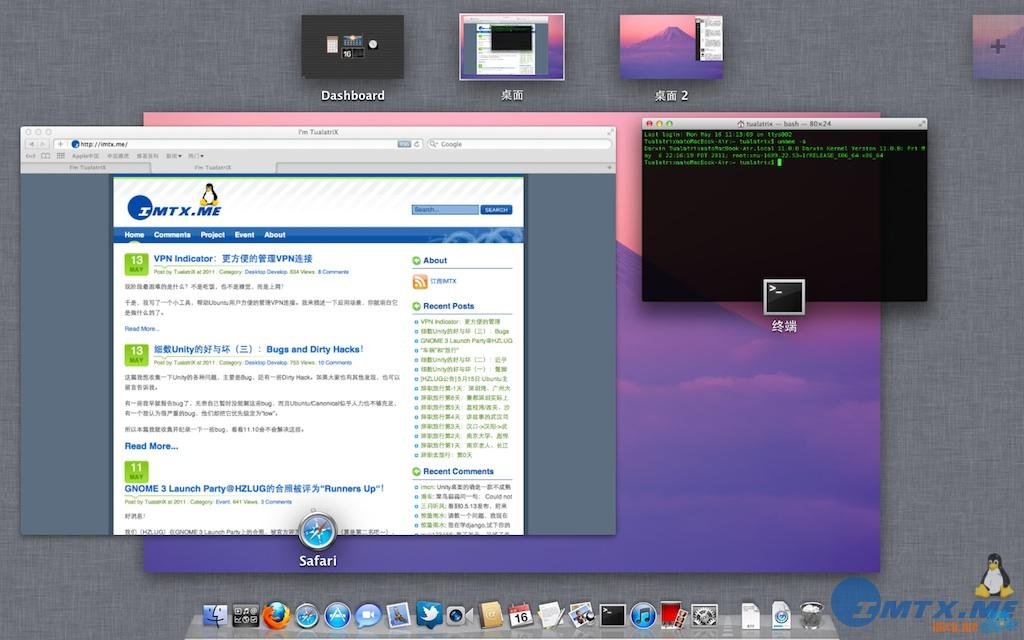Add a new desktop with the plus button
Image resolution: width=1024 pixels, height=640 pixels.
pos(998,47)
